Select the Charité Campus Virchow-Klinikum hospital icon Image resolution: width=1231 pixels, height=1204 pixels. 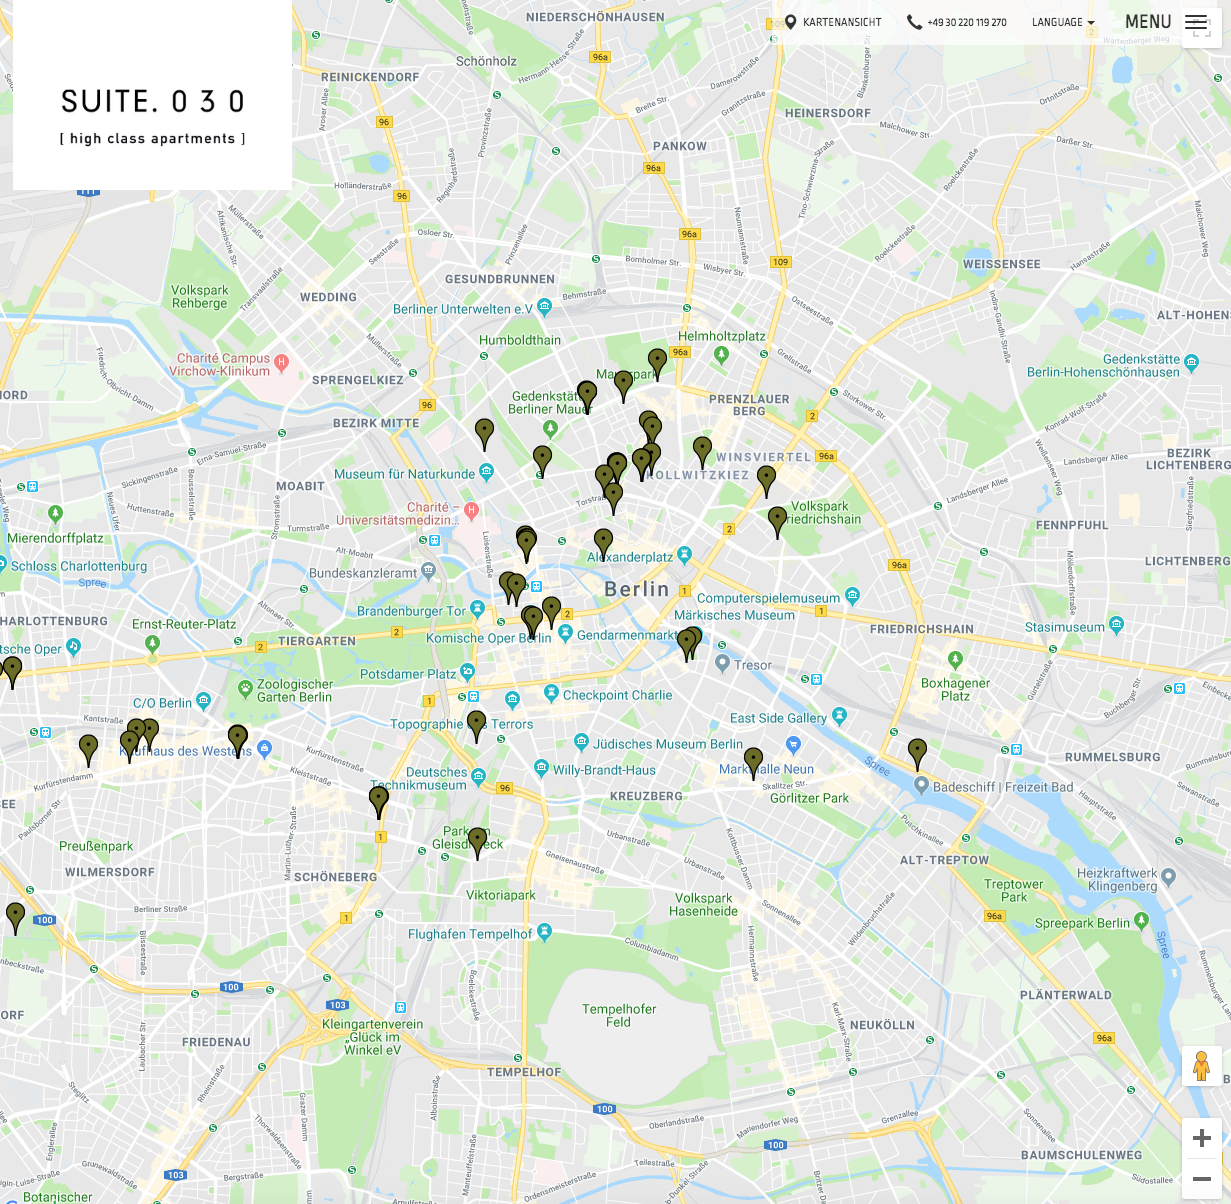coord(282,363)
